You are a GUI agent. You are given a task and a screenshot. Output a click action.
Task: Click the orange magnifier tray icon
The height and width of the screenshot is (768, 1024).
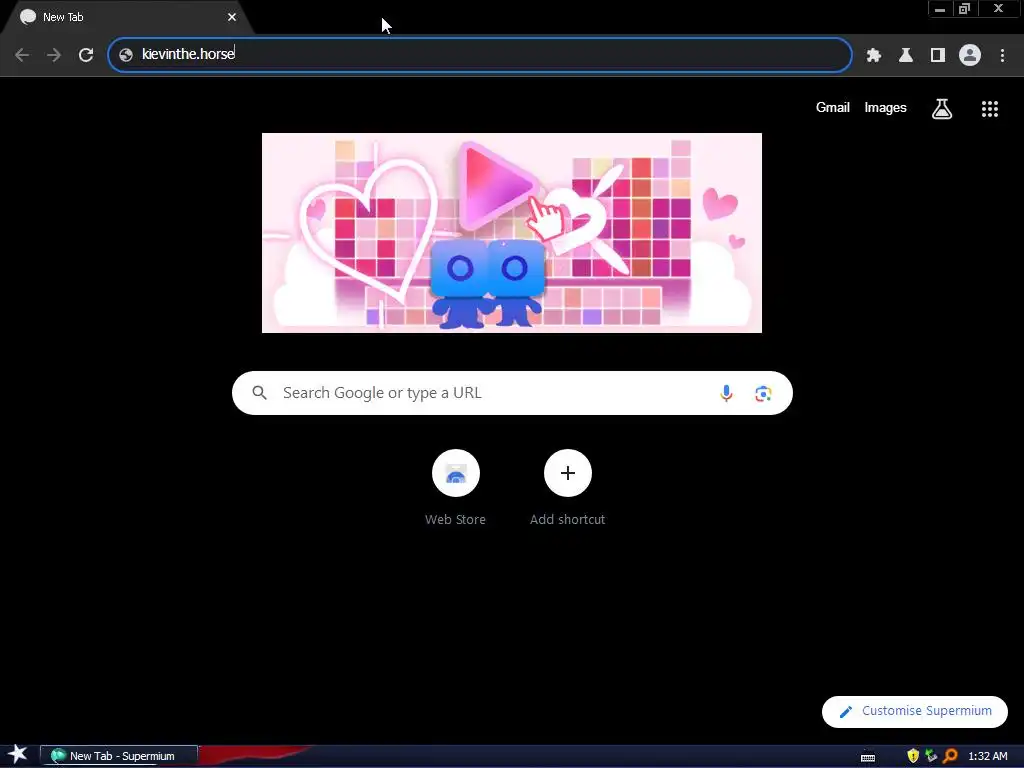pos(950,756)
